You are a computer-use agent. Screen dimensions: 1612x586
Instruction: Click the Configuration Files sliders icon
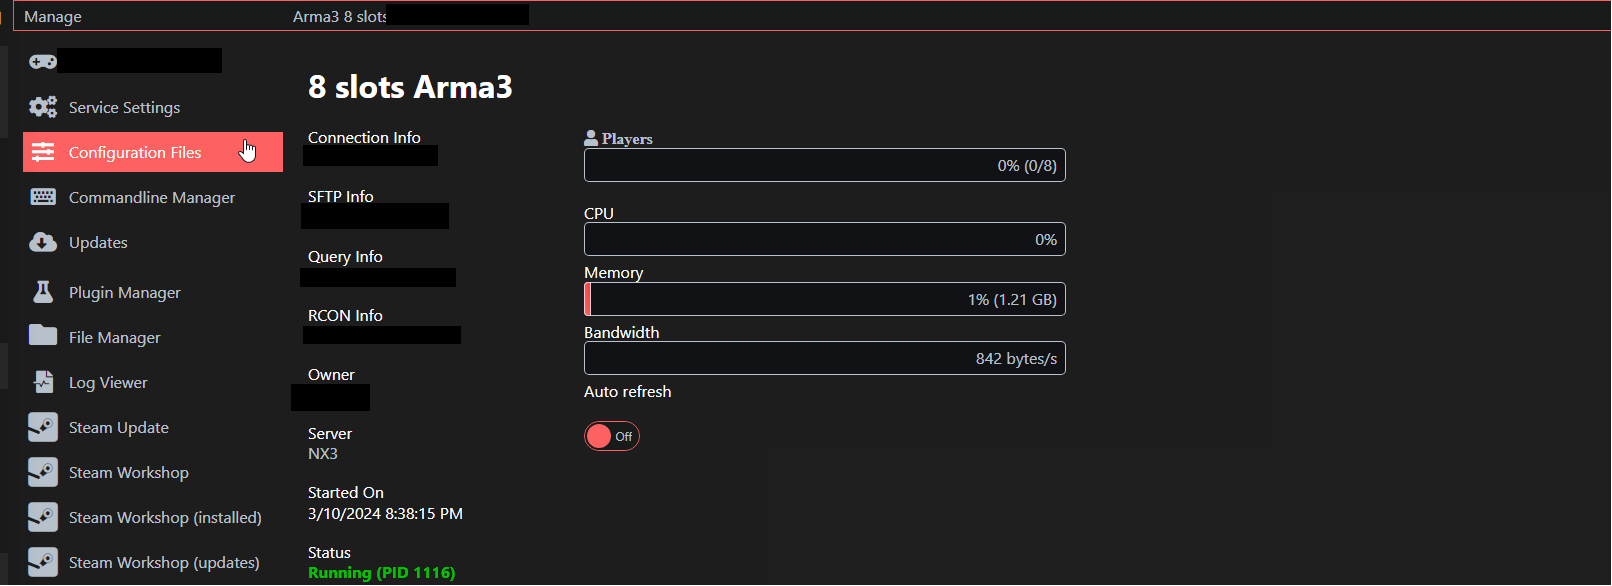tap(43, 152)
